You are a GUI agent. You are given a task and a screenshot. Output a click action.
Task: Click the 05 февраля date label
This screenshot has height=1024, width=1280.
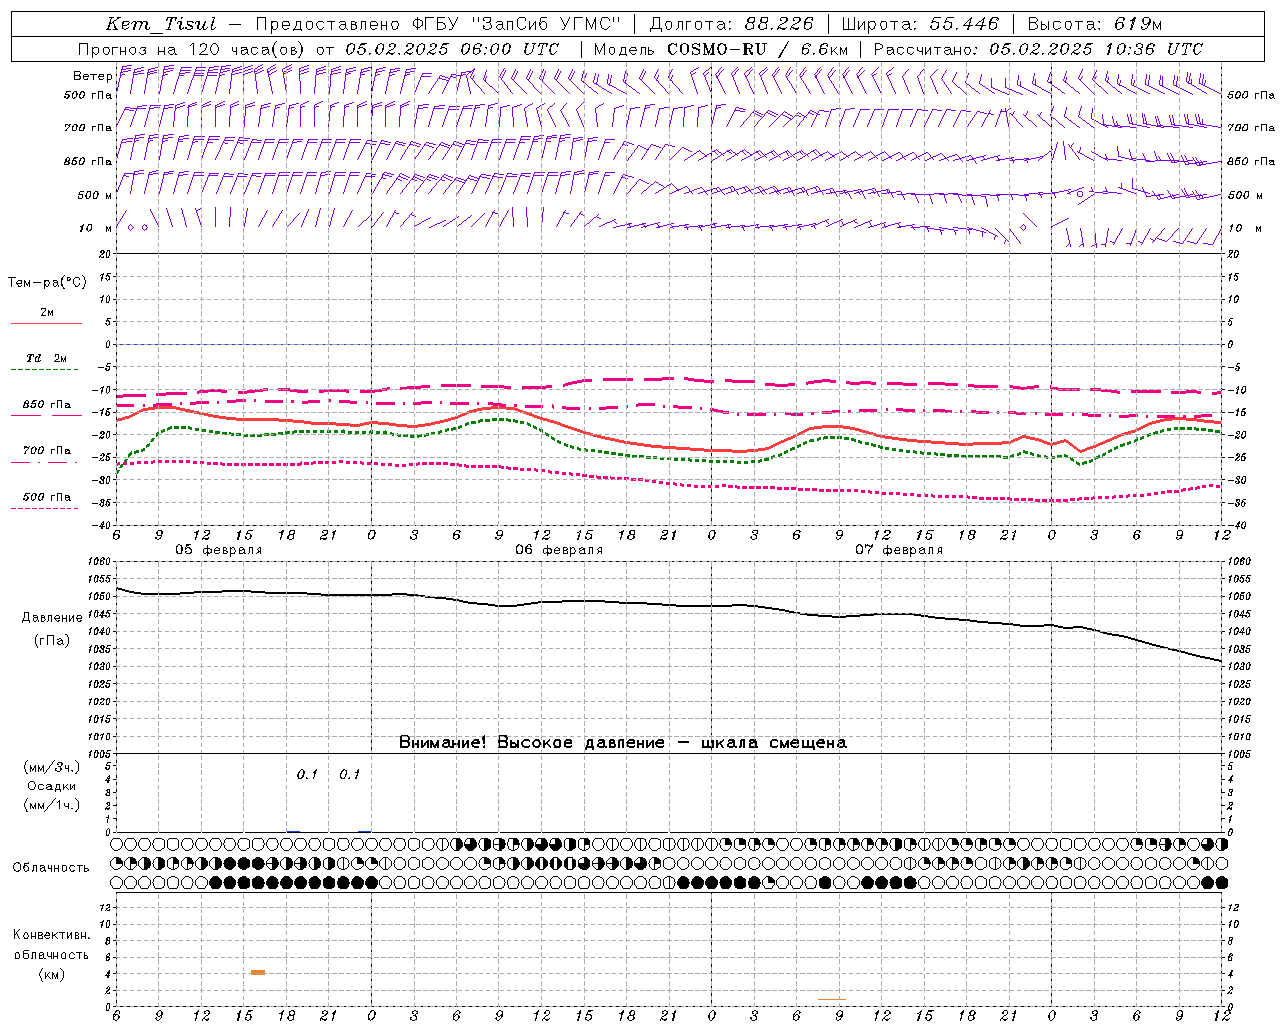pos(218,550)
